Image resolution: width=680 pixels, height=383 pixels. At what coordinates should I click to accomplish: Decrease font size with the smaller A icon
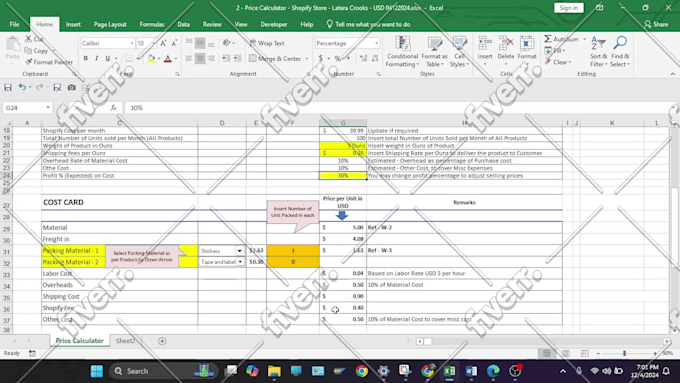pos(174,43)
